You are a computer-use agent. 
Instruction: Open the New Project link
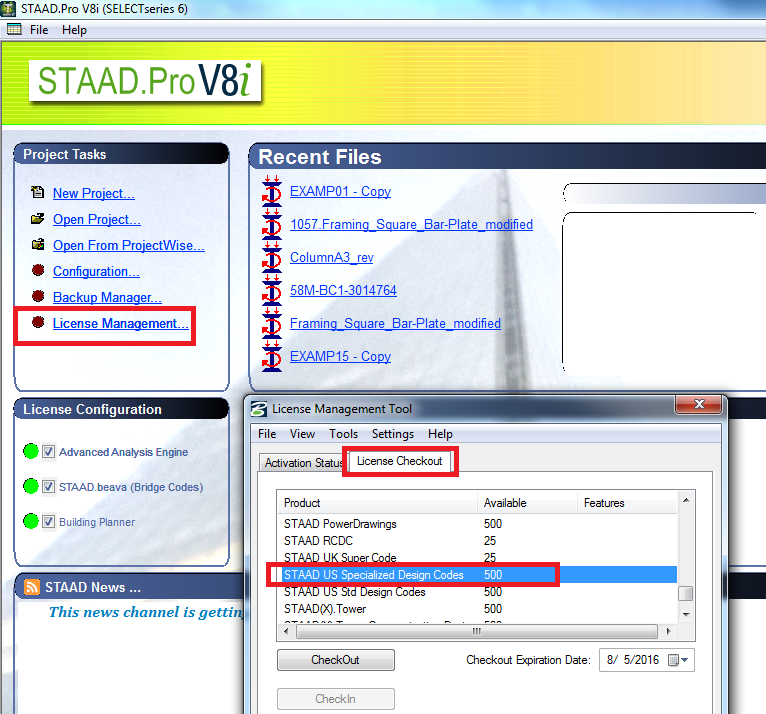click(94, 193)
